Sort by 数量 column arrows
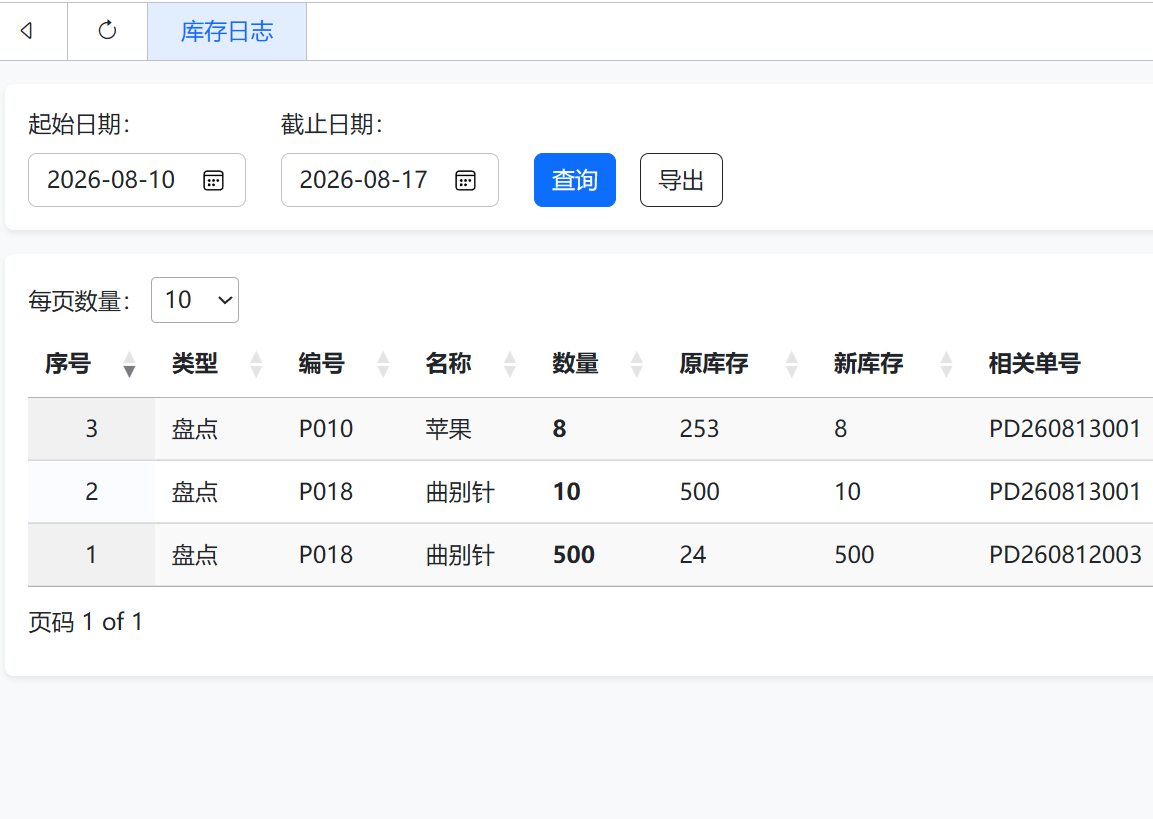 coord(637,364)
